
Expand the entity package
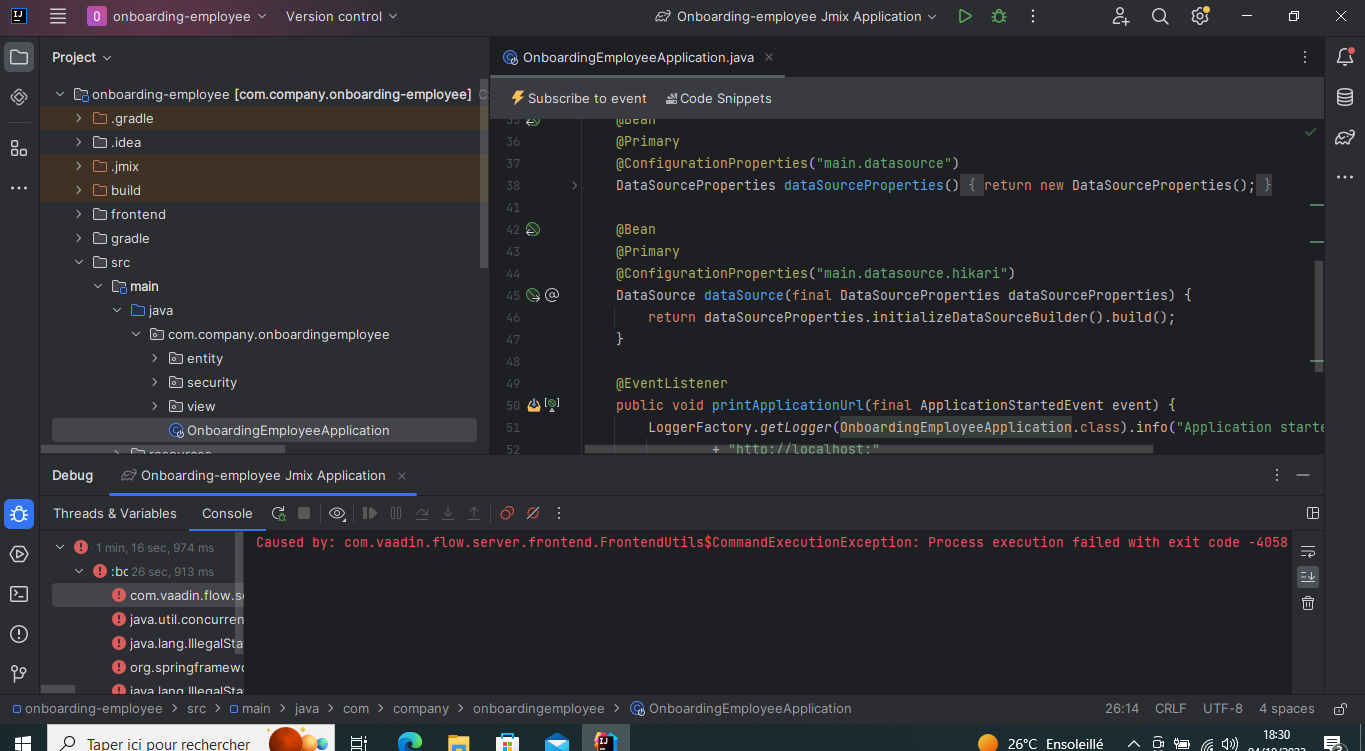click(155, 358)
